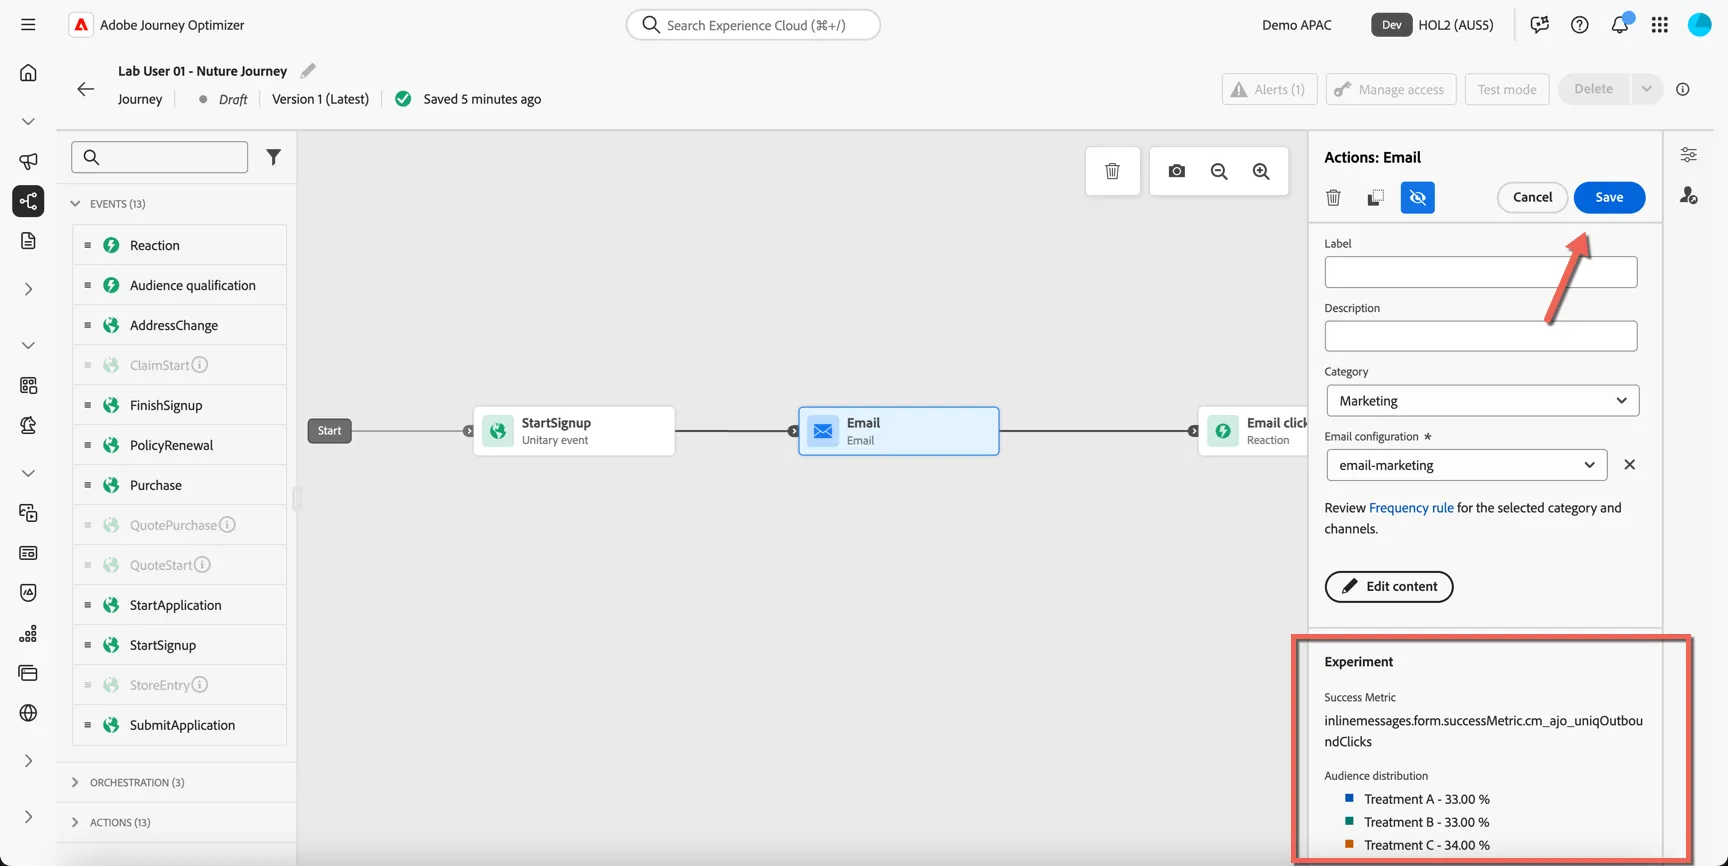Image resolution: width=1728 pixels, height=866 pixels.
Task: Open journey info icon near Delete
Action: 1683,89
